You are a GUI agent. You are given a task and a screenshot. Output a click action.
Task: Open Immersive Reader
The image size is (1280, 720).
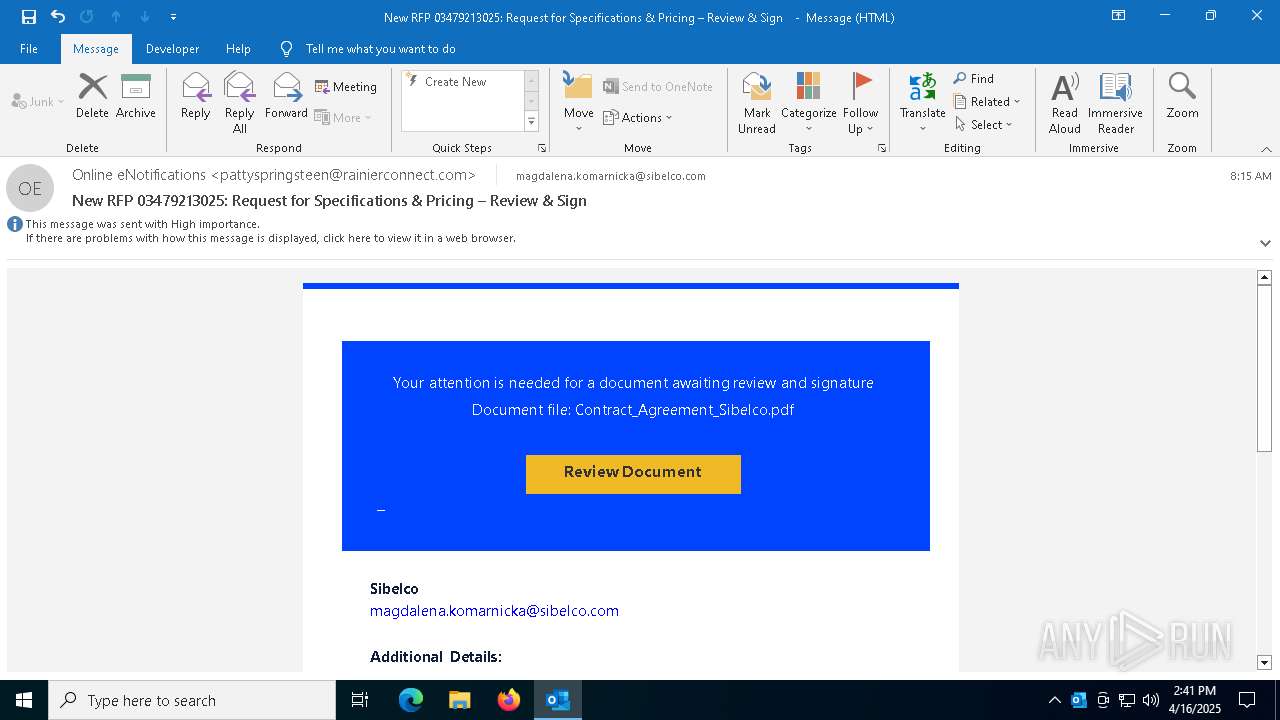(x=1115, y=103)
